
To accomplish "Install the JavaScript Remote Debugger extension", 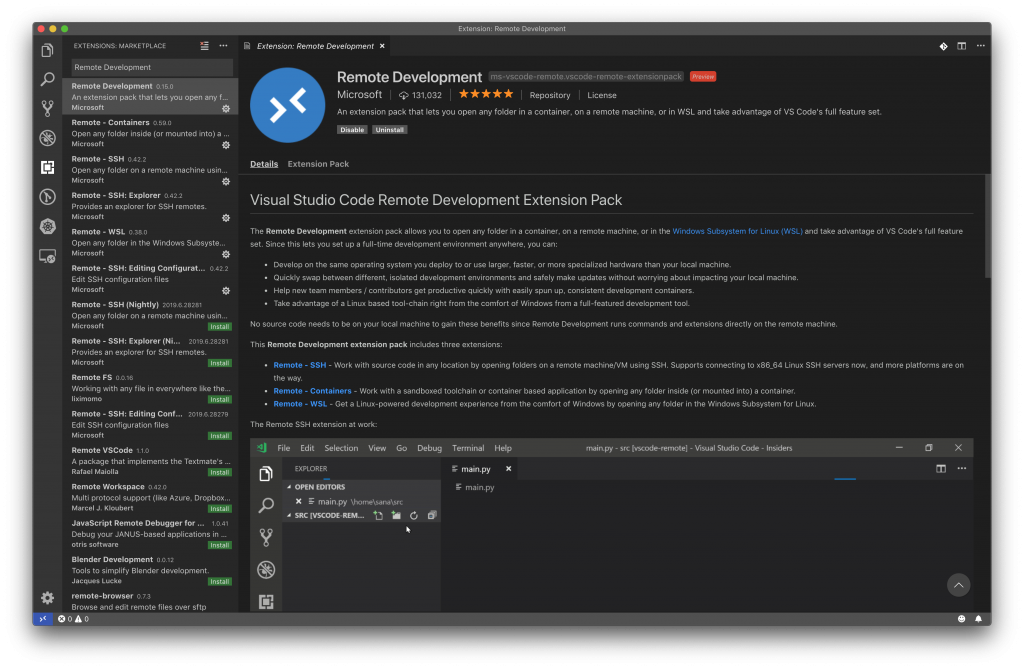I will [219, 545].
